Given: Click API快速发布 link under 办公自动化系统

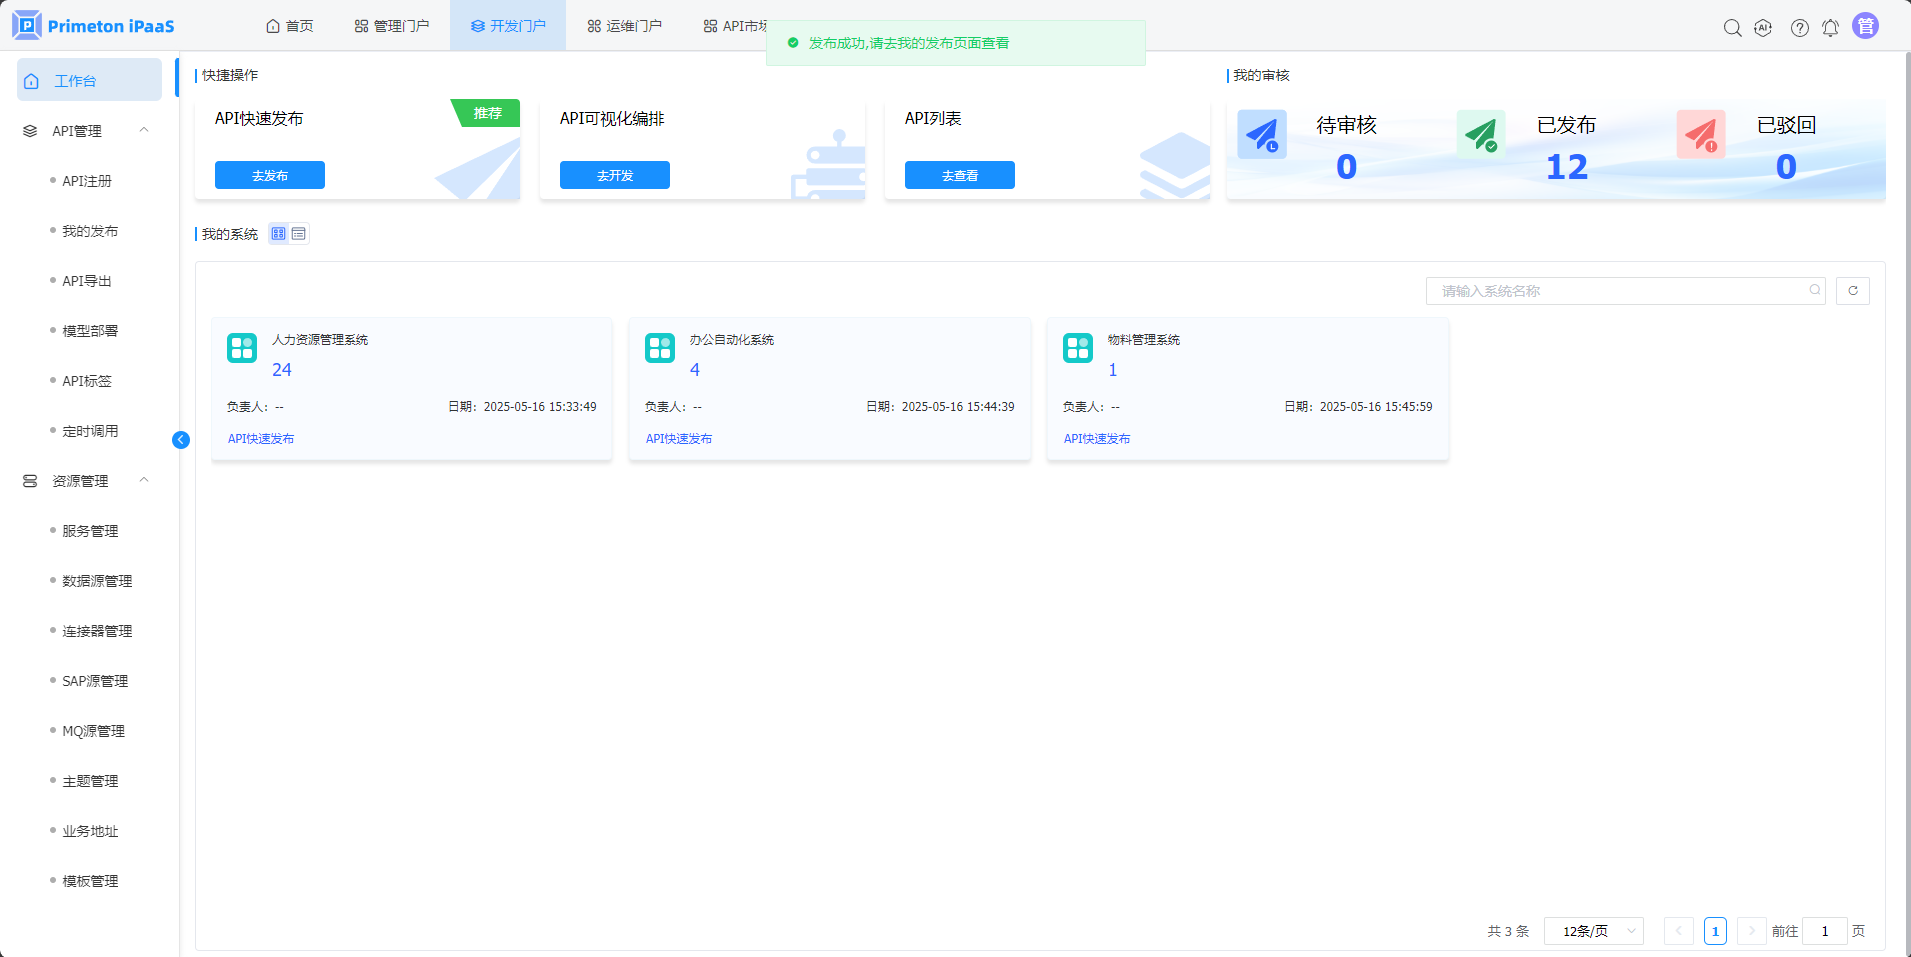Looking at the screenshot, I should pyautogui.click(x=679, y=439).
